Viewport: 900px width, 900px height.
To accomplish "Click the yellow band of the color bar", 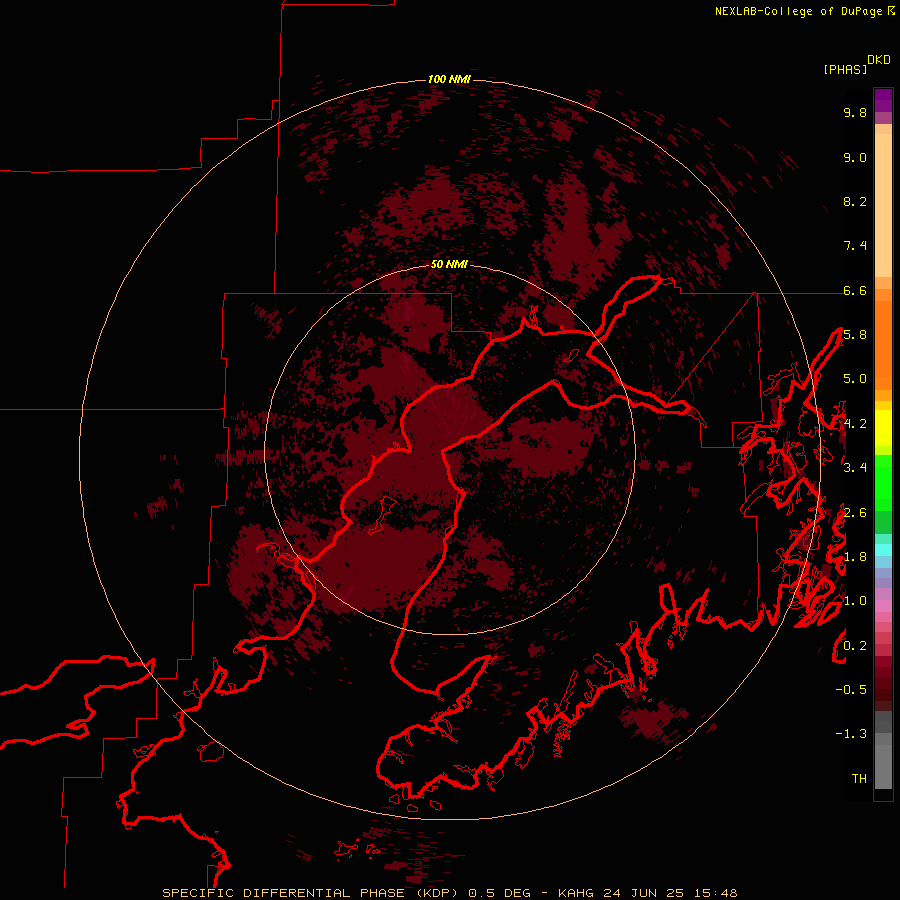I will 883,428.
